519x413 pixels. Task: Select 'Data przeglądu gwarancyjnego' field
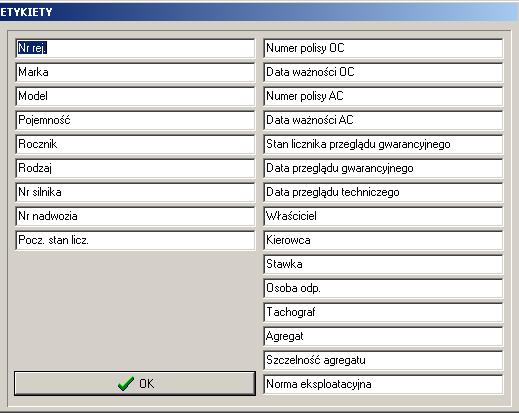[x=383, y=168]
